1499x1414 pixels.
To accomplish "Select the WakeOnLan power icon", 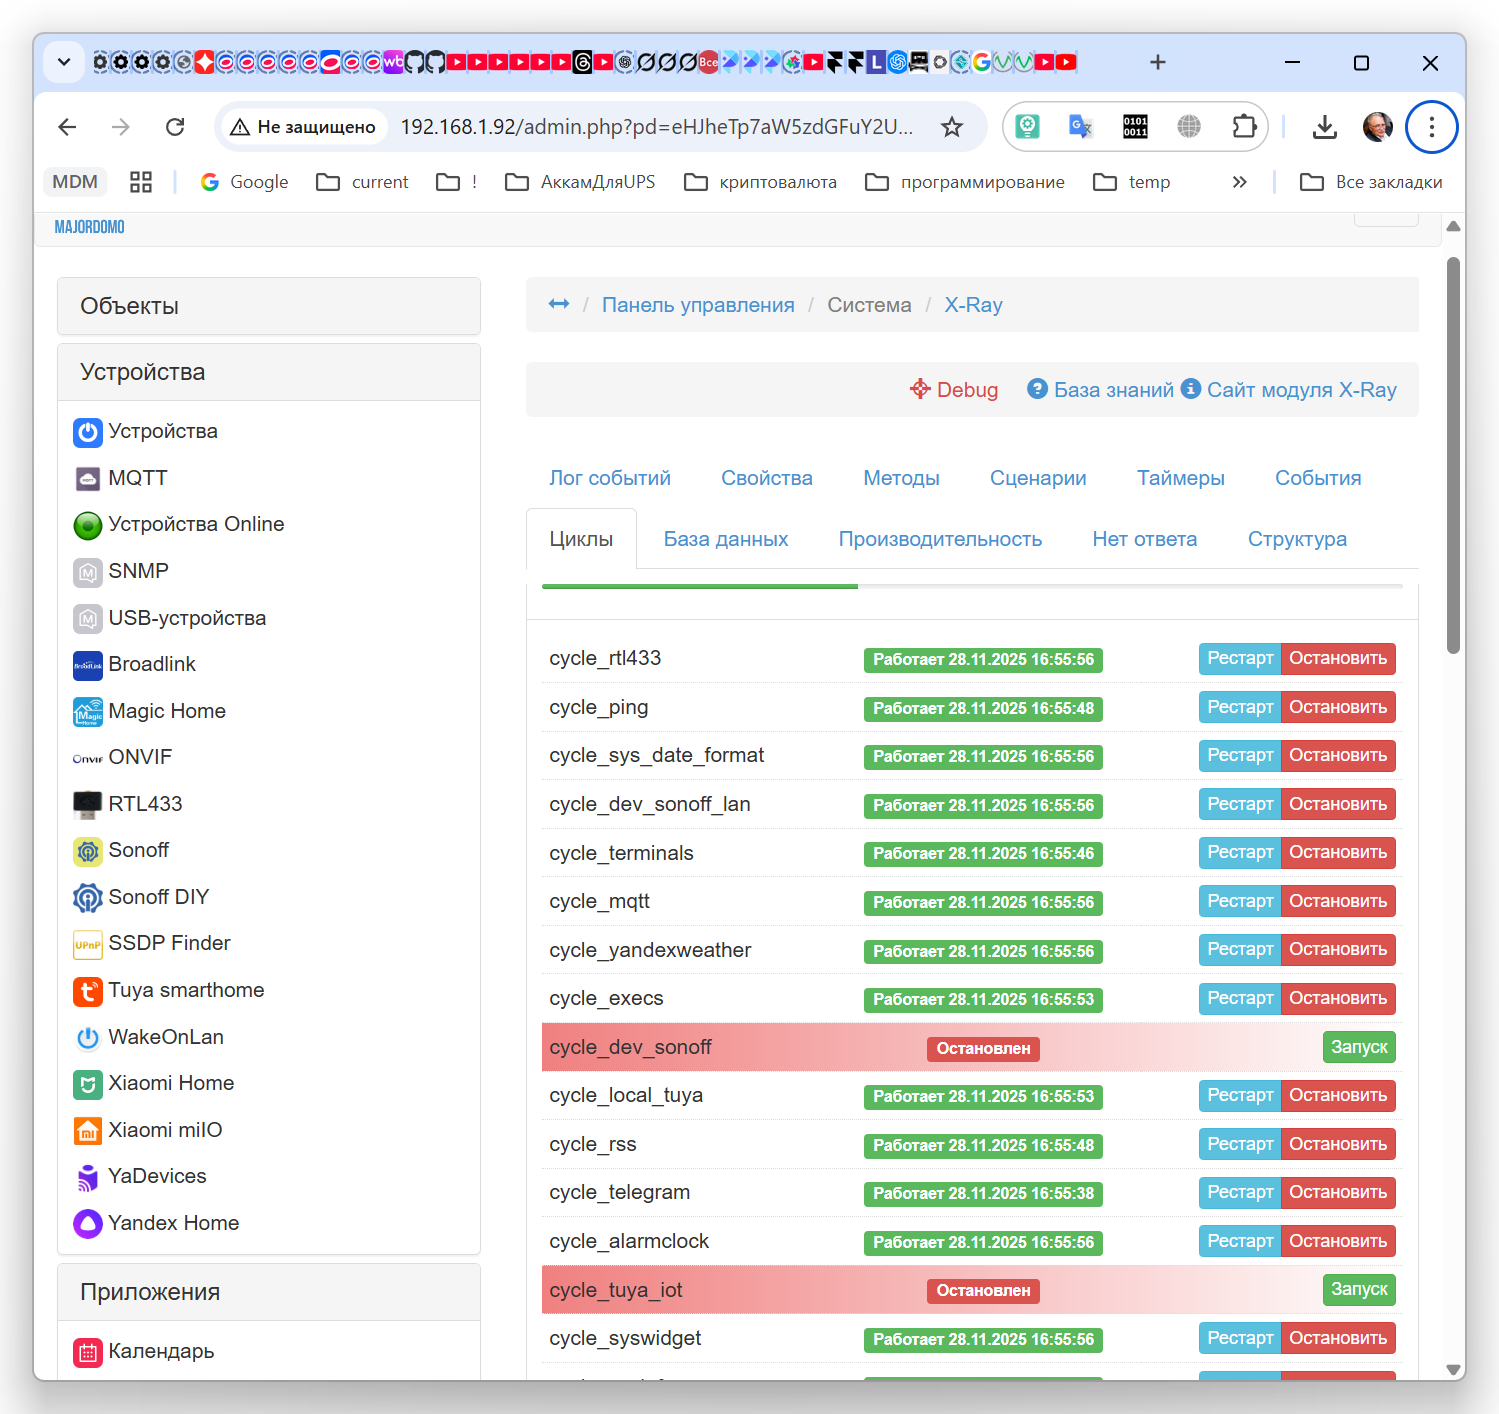I will [x=88, y=1038].
